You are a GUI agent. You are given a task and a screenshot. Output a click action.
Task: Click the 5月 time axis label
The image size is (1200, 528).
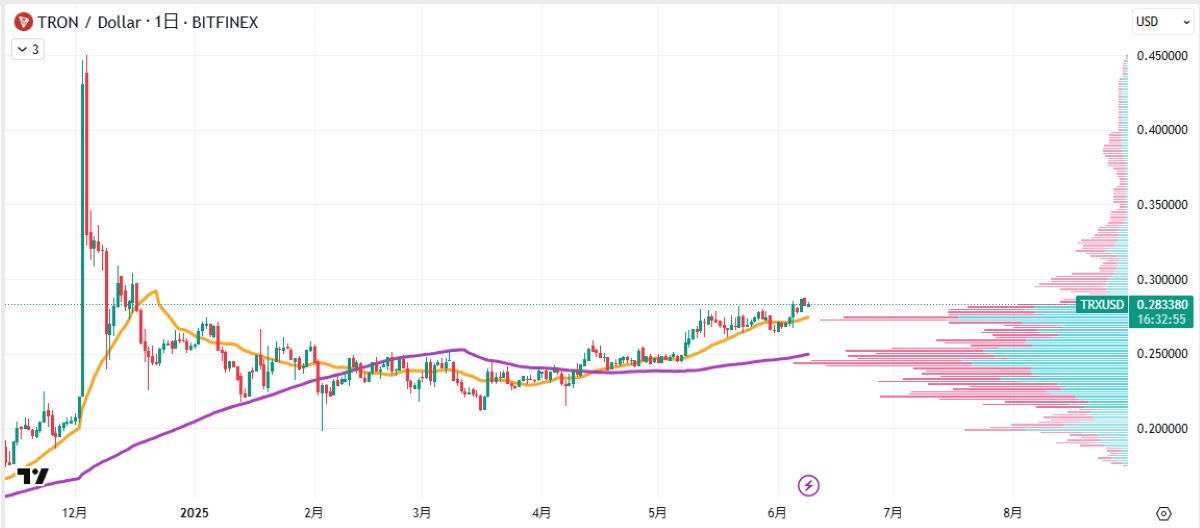tap(657, 513)
